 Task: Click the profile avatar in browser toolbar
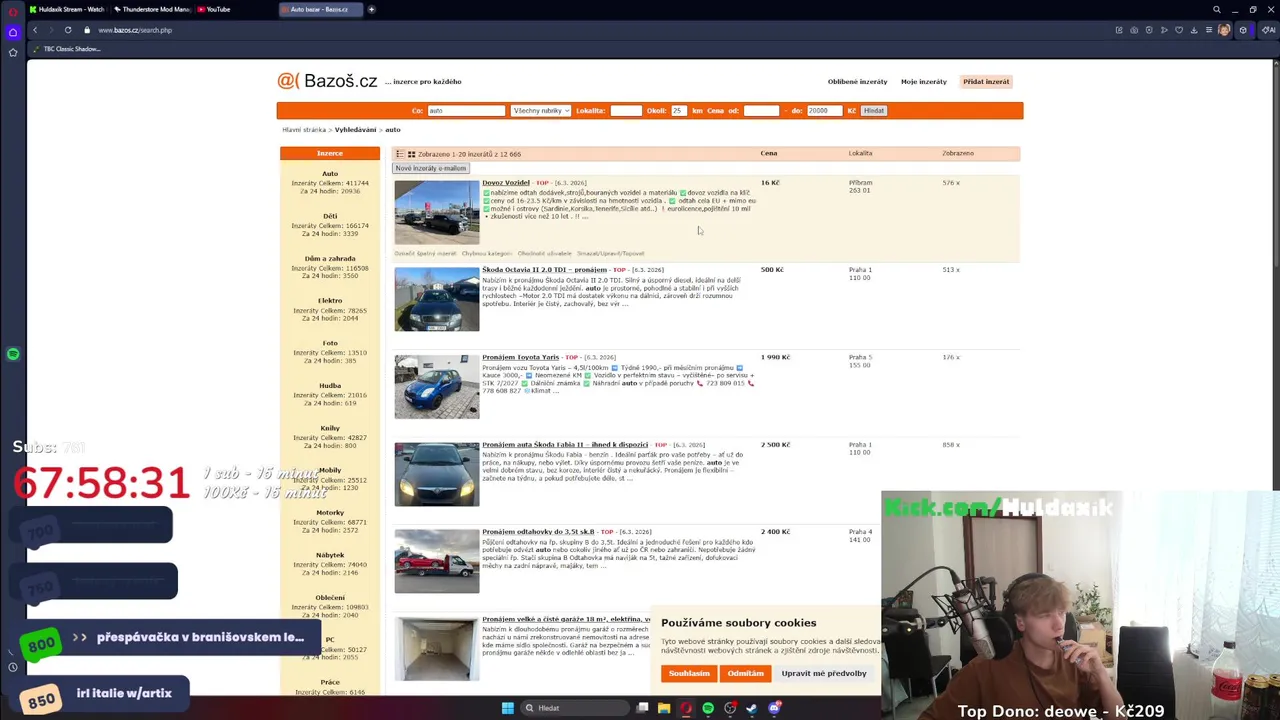1224,30
